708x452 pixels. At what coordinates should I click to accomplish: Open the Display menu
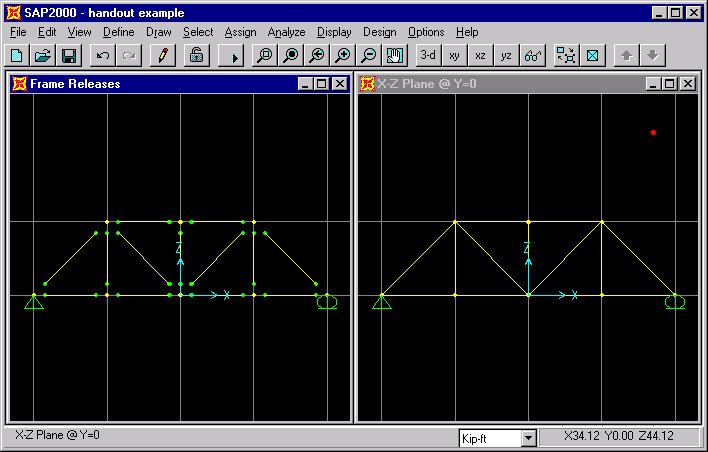334,32
